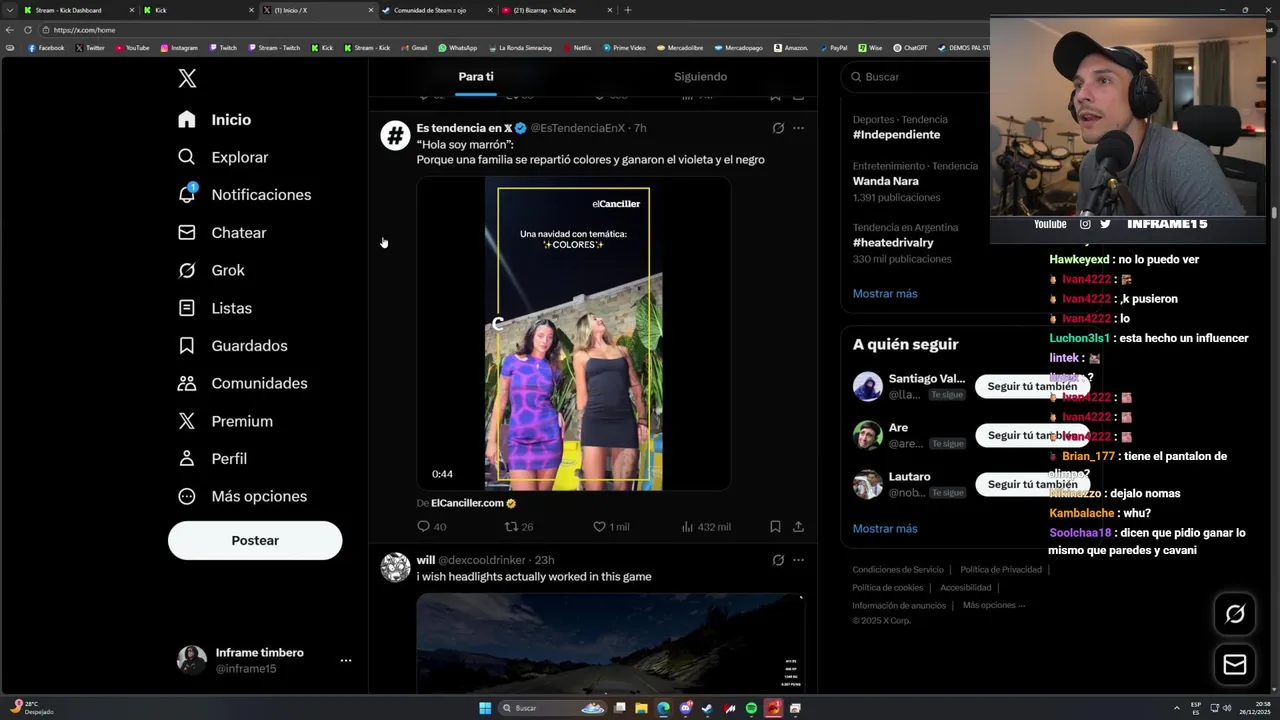This screenshot has height=720, width=1280.
Task: Click Grok icon on will's post
Action: (778, 560)
